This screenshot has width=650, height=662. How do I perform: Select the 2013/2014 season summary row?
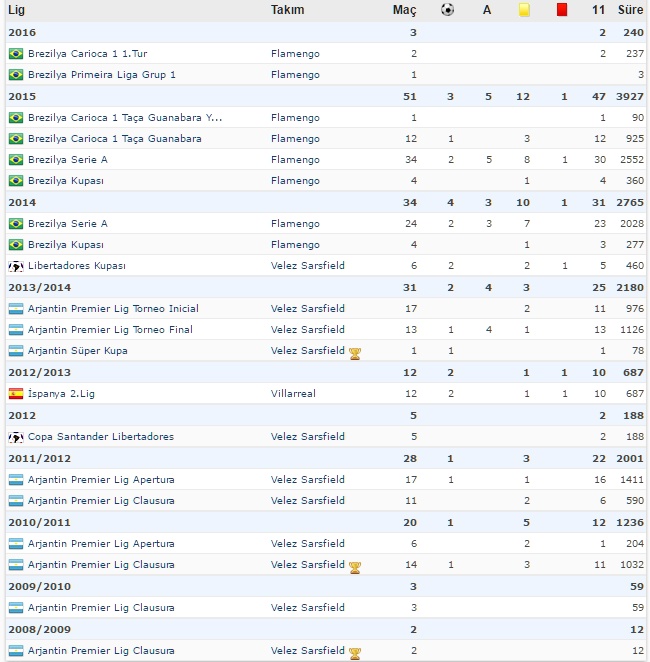(325, 288)
